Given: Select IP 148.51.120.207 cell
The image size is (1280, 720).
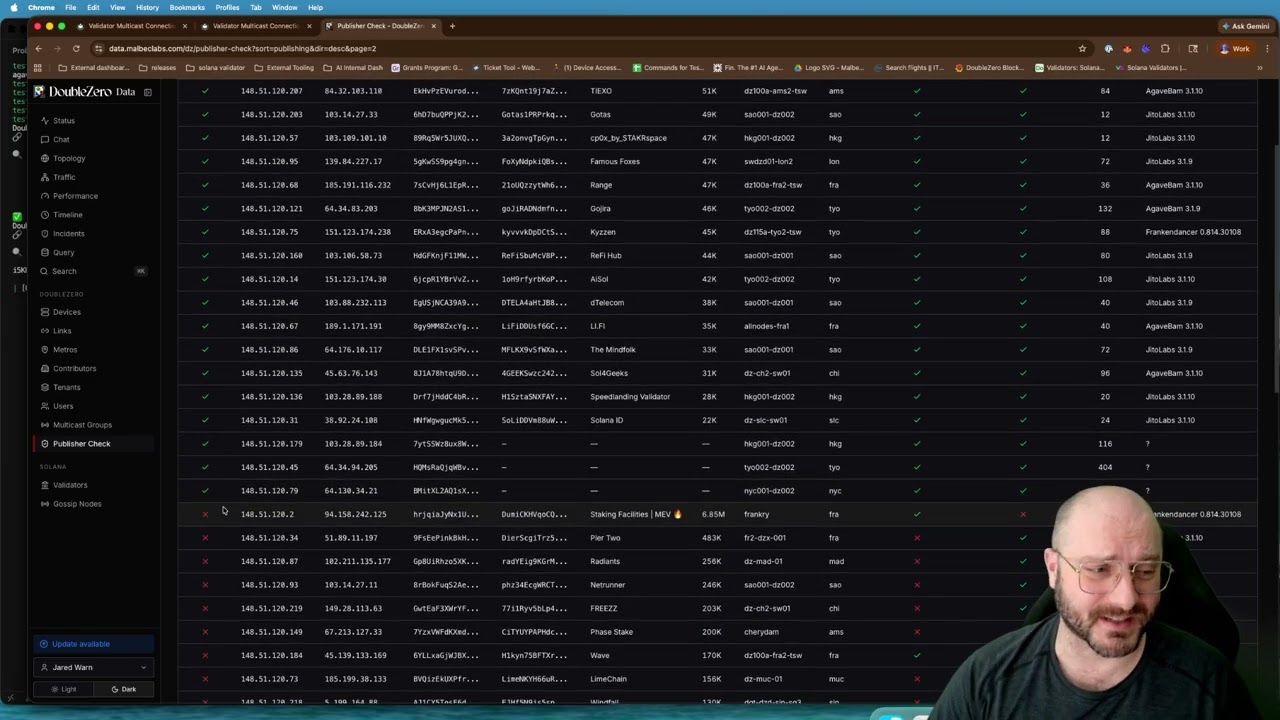Looking at the screenshot, I should click(271, 91).
